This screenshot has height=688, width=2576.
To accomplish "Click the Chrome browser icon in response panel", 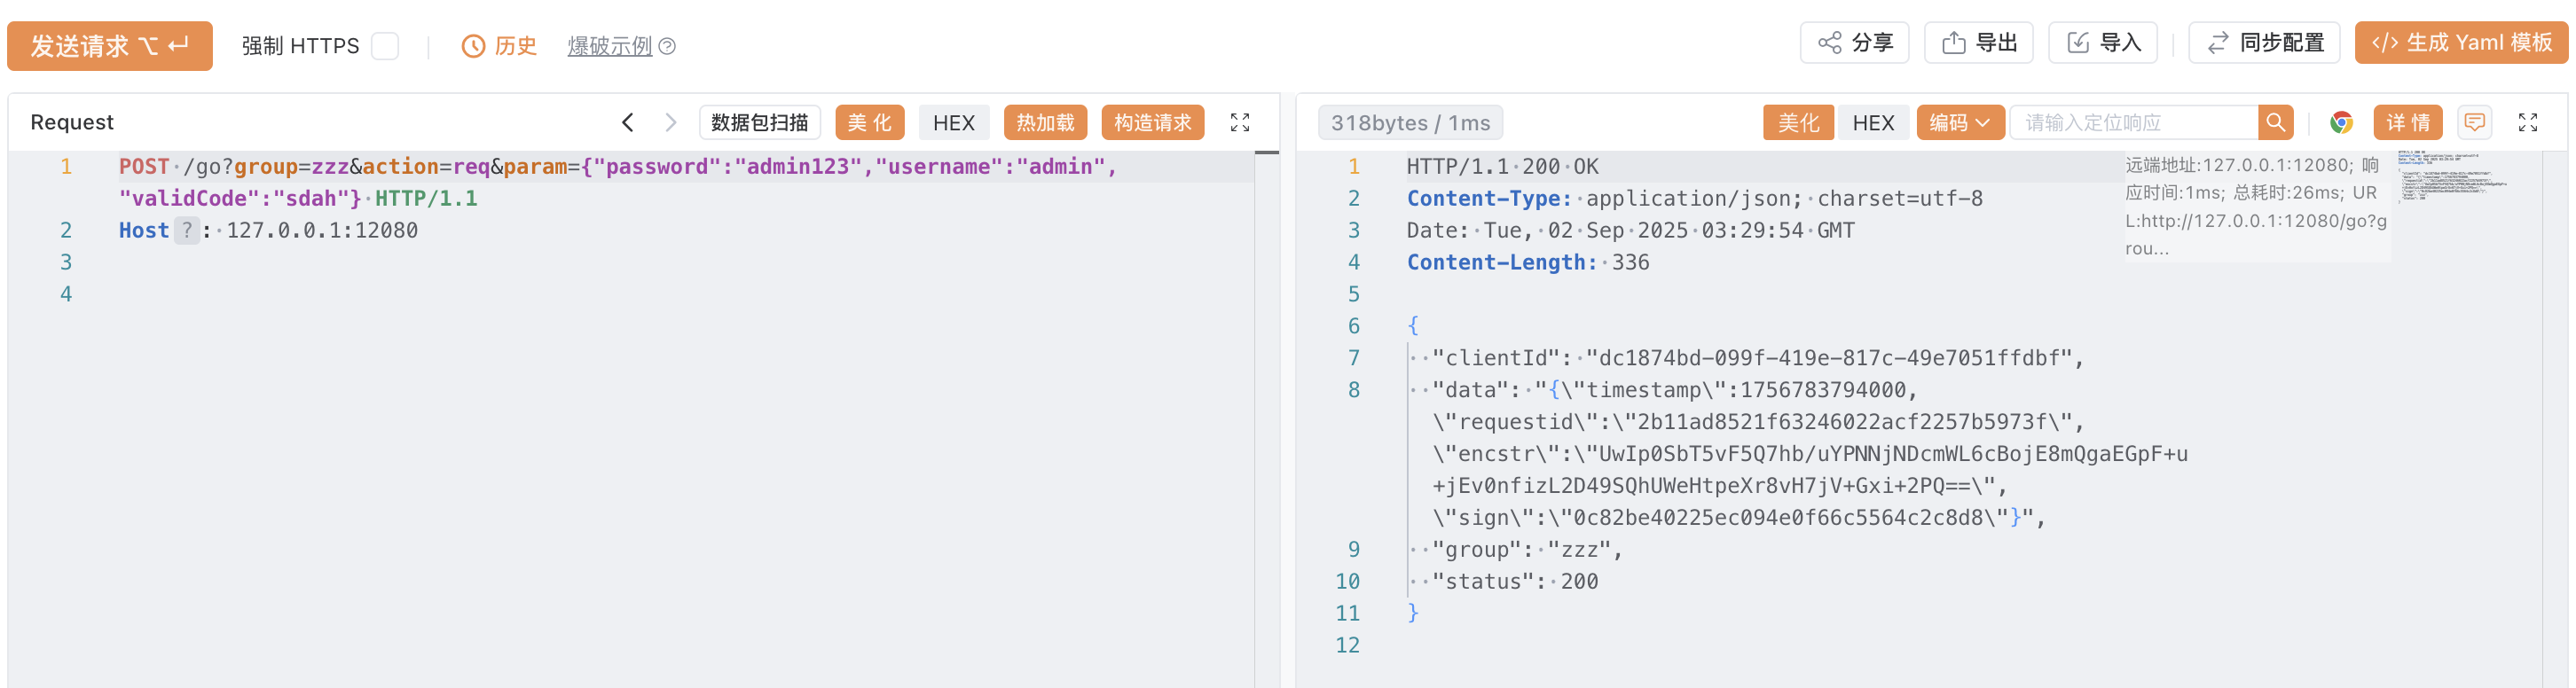I will 2341,123.
